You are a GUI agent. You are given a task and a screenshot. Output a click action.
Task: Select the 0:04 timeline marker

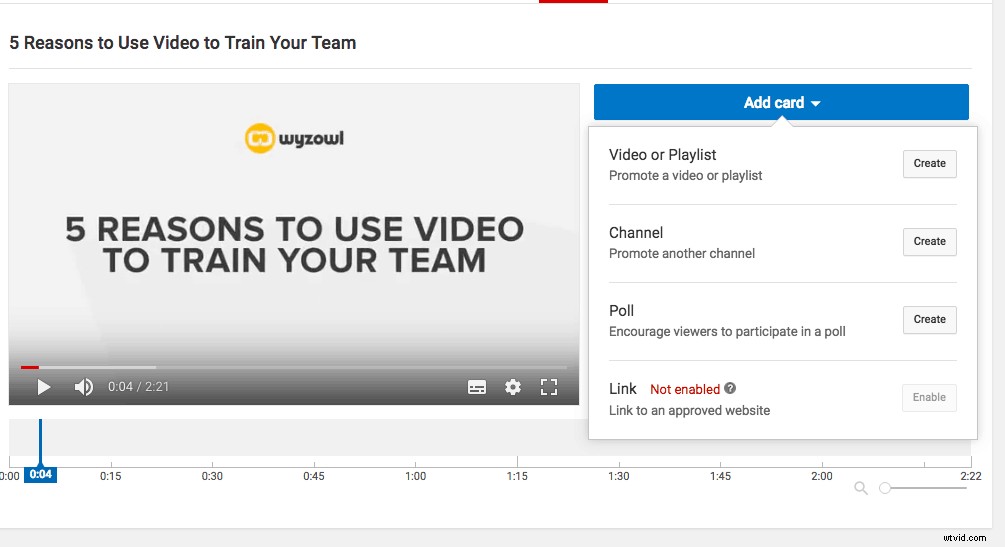[x=40, y=475]
